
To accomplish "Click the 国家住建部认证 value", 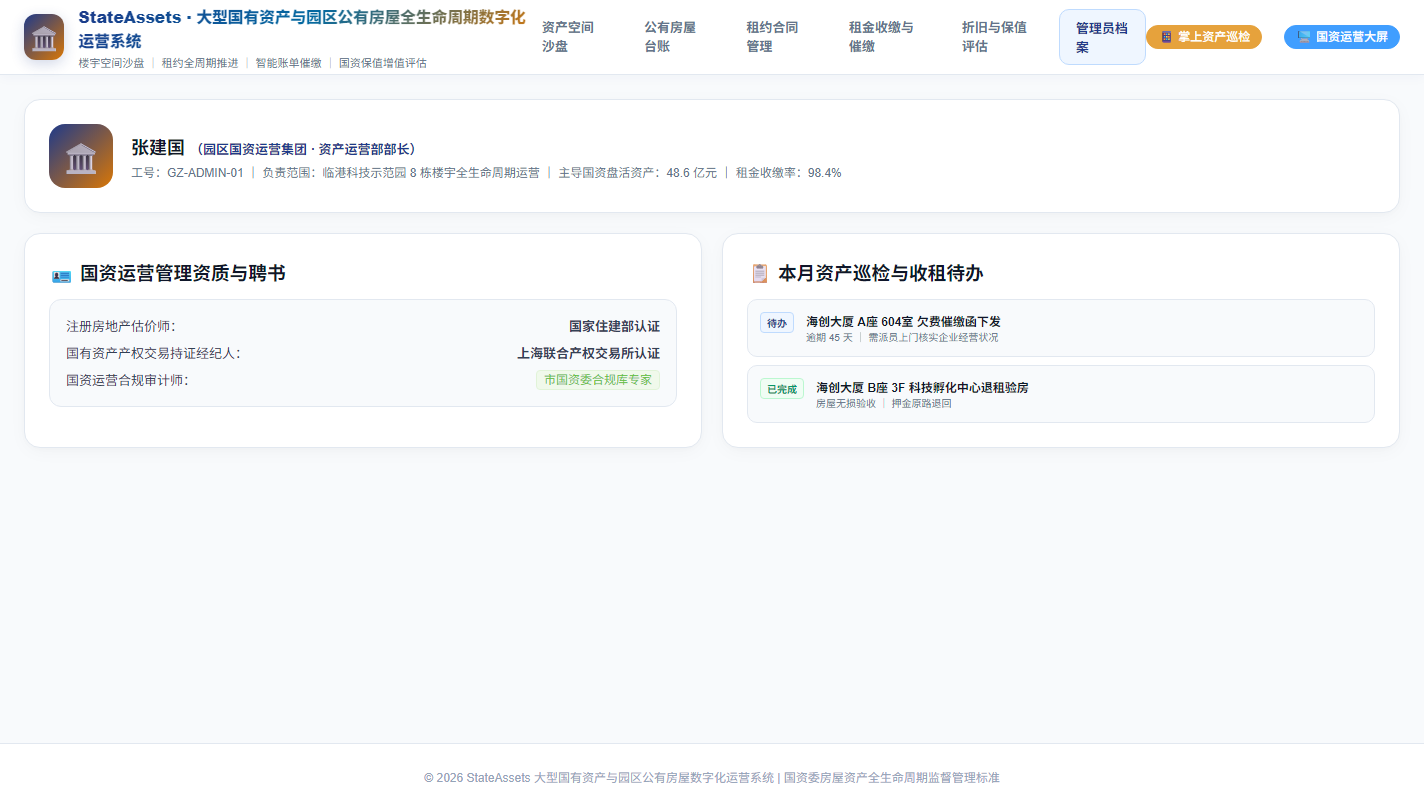I will pyautogui.click(x=615, y=326).
